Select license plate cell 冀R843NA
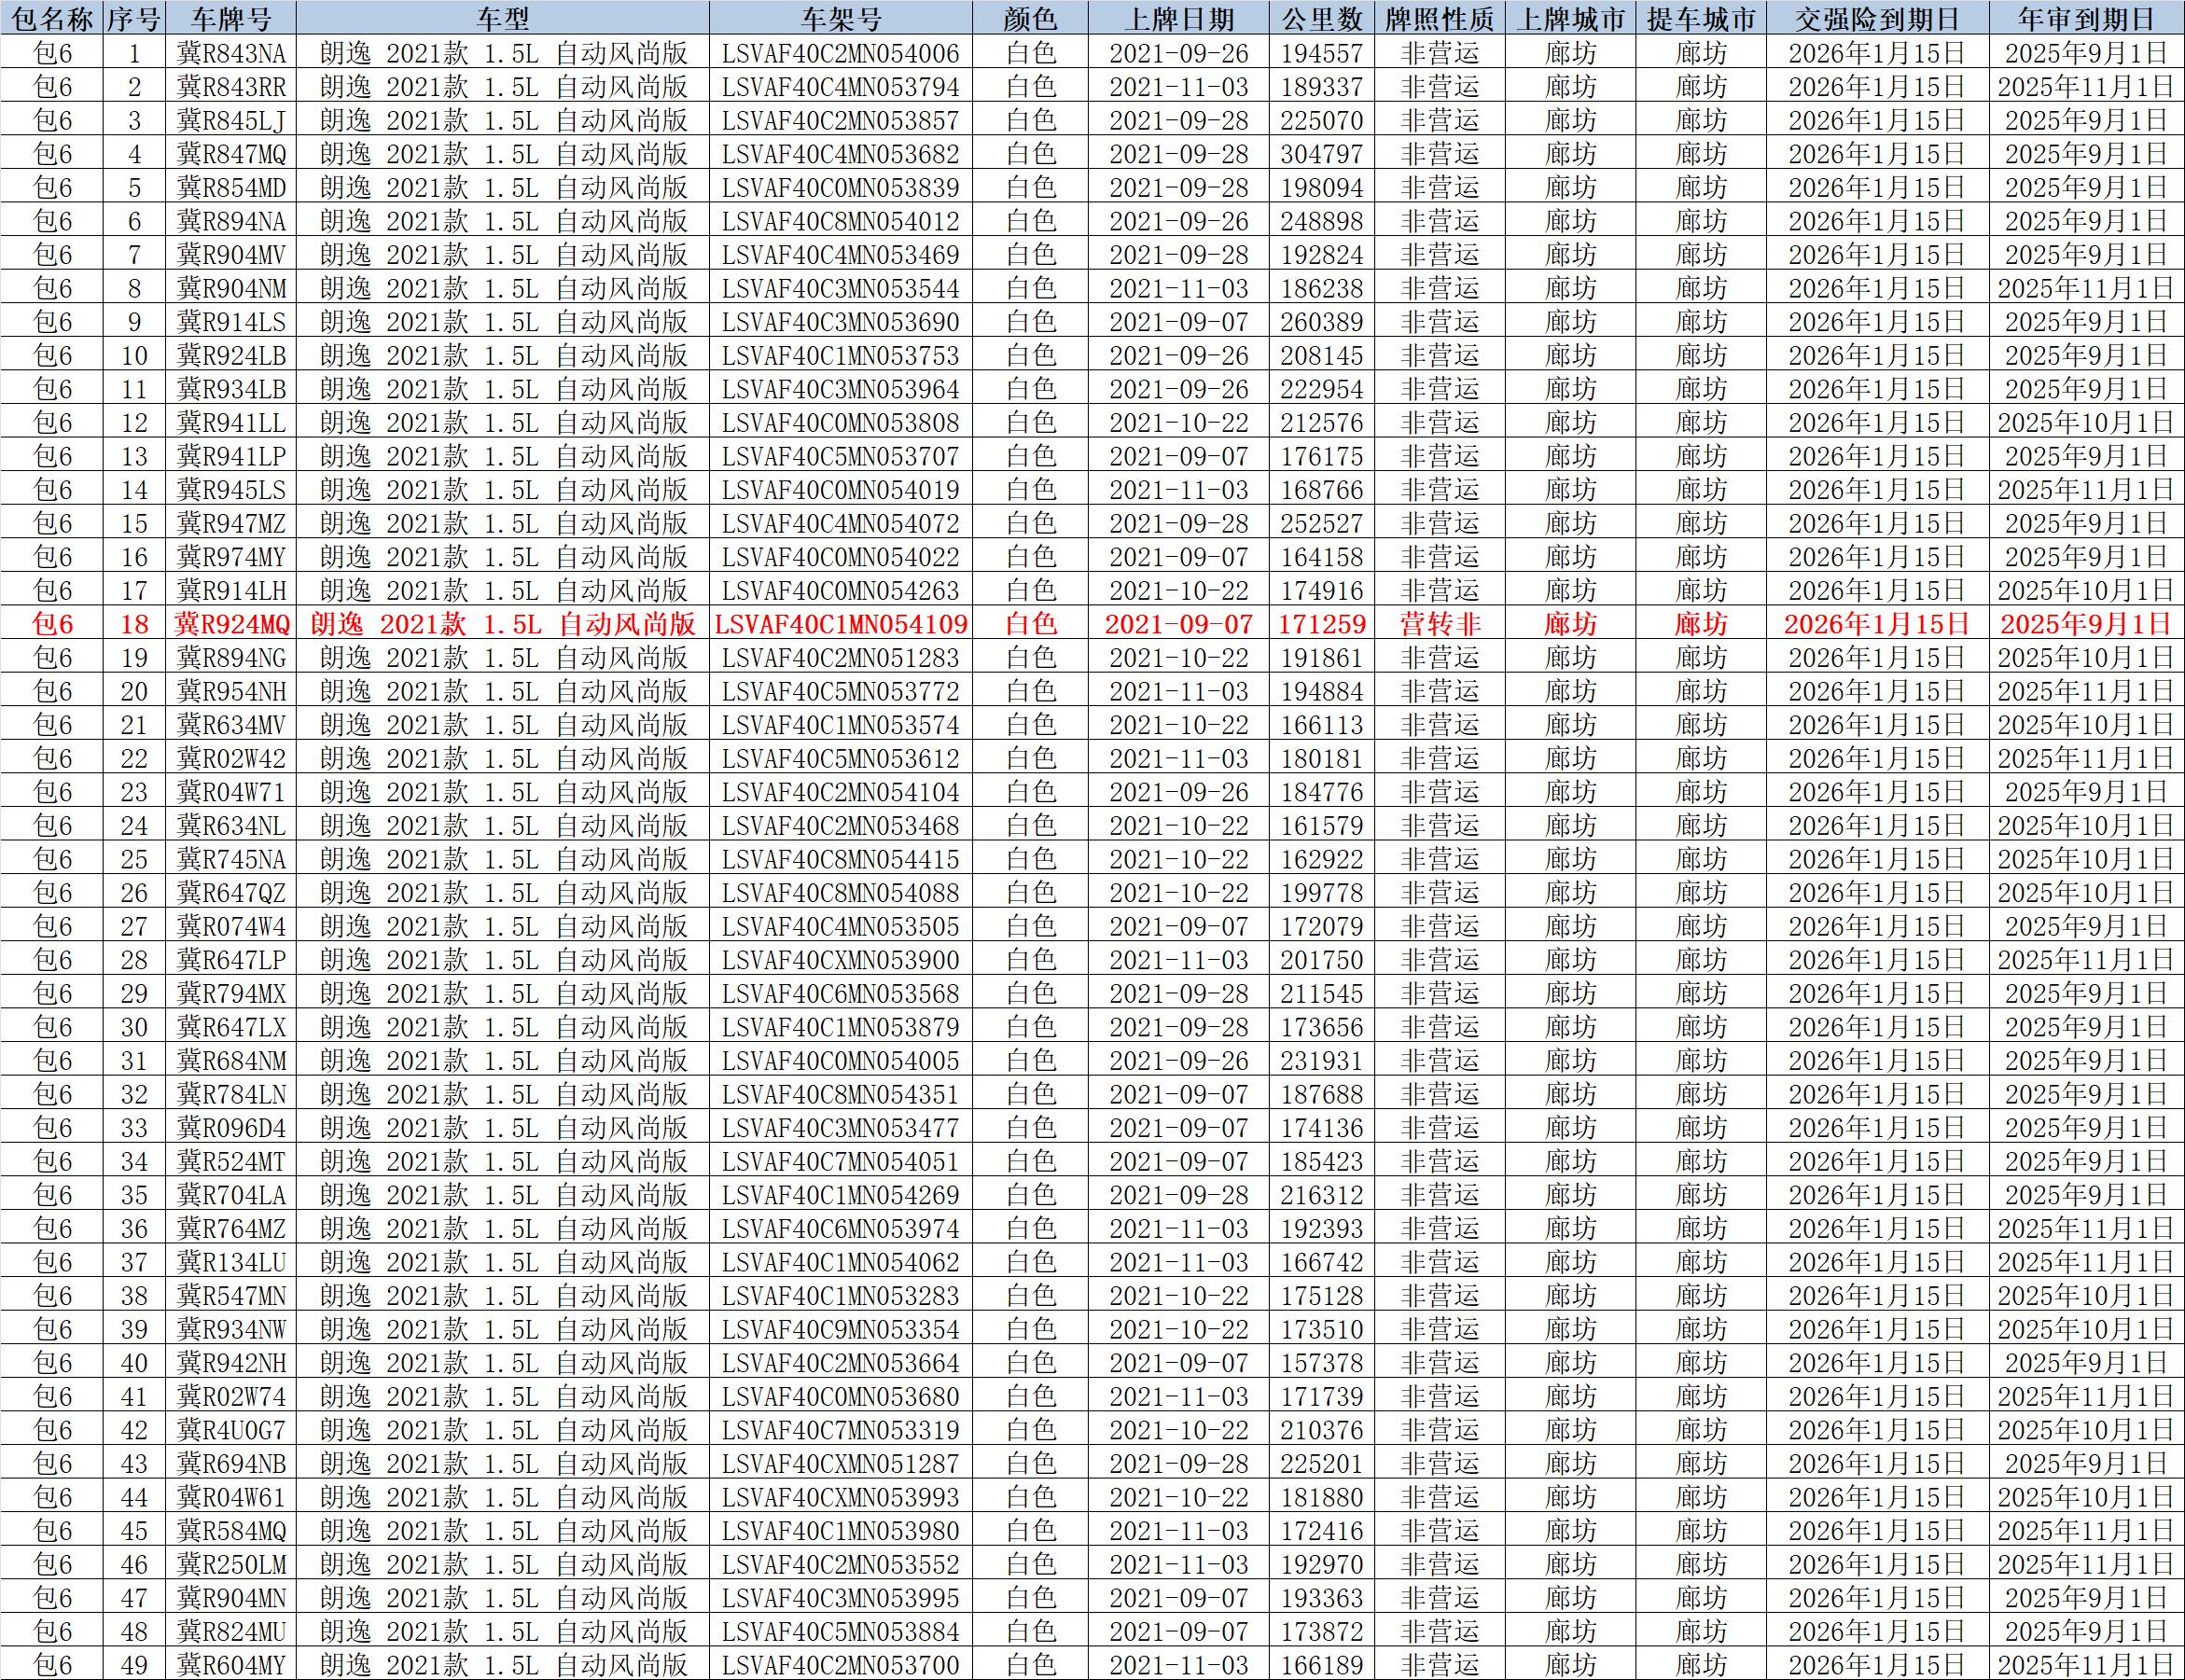 click(x=231, y=53)
